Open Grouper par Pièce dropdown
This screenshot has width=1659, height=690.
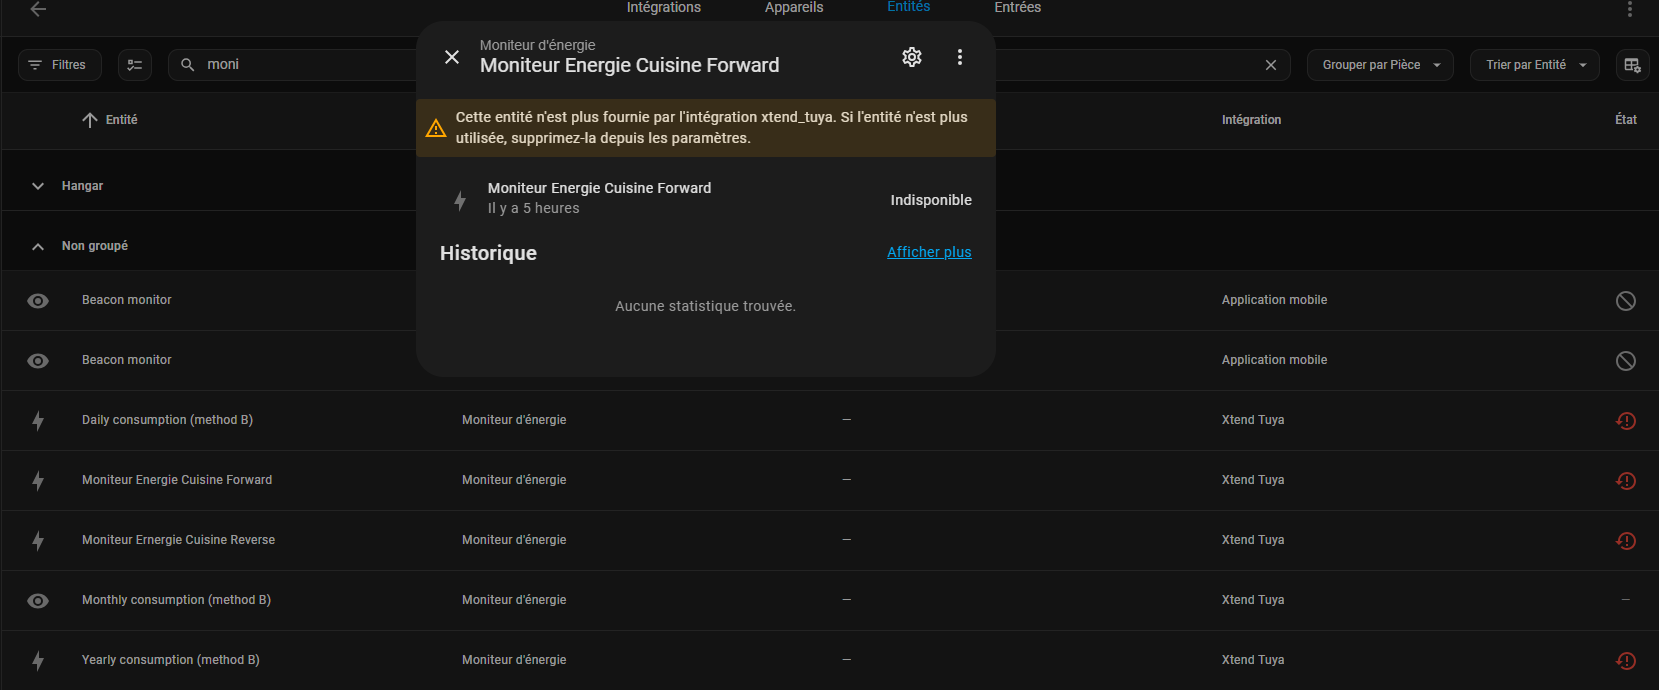point(1379,65)
